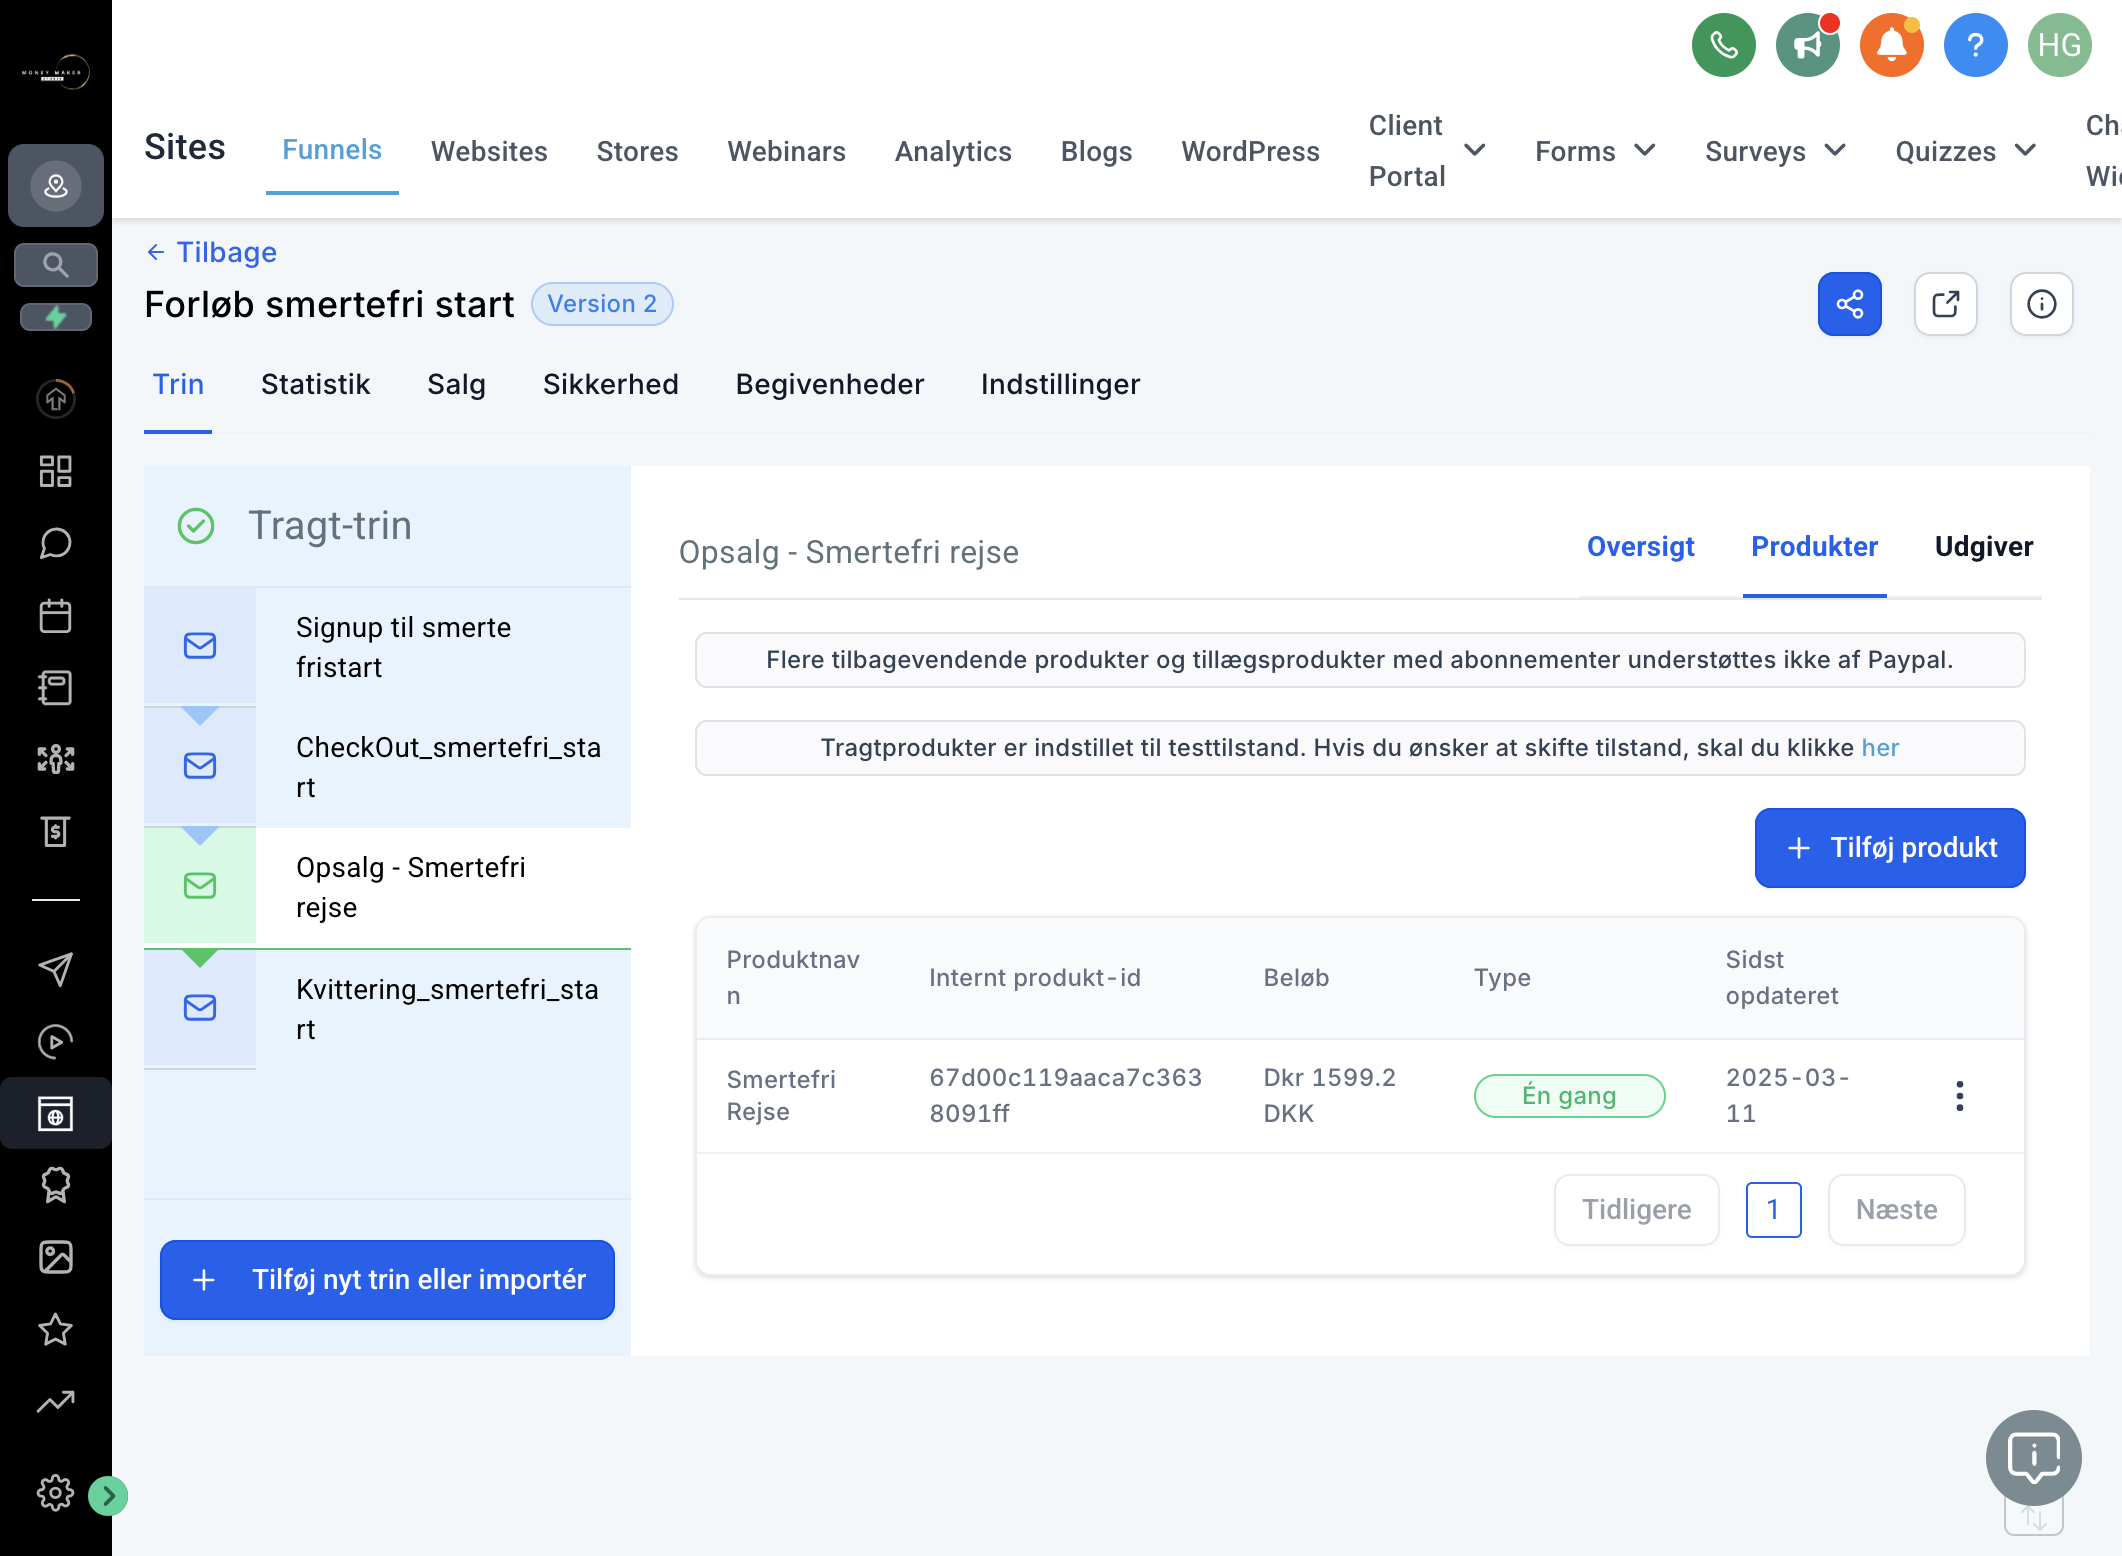Open the Udgiver tab
Viewport: 2122px width, 1556px height.
(1983, 547)
